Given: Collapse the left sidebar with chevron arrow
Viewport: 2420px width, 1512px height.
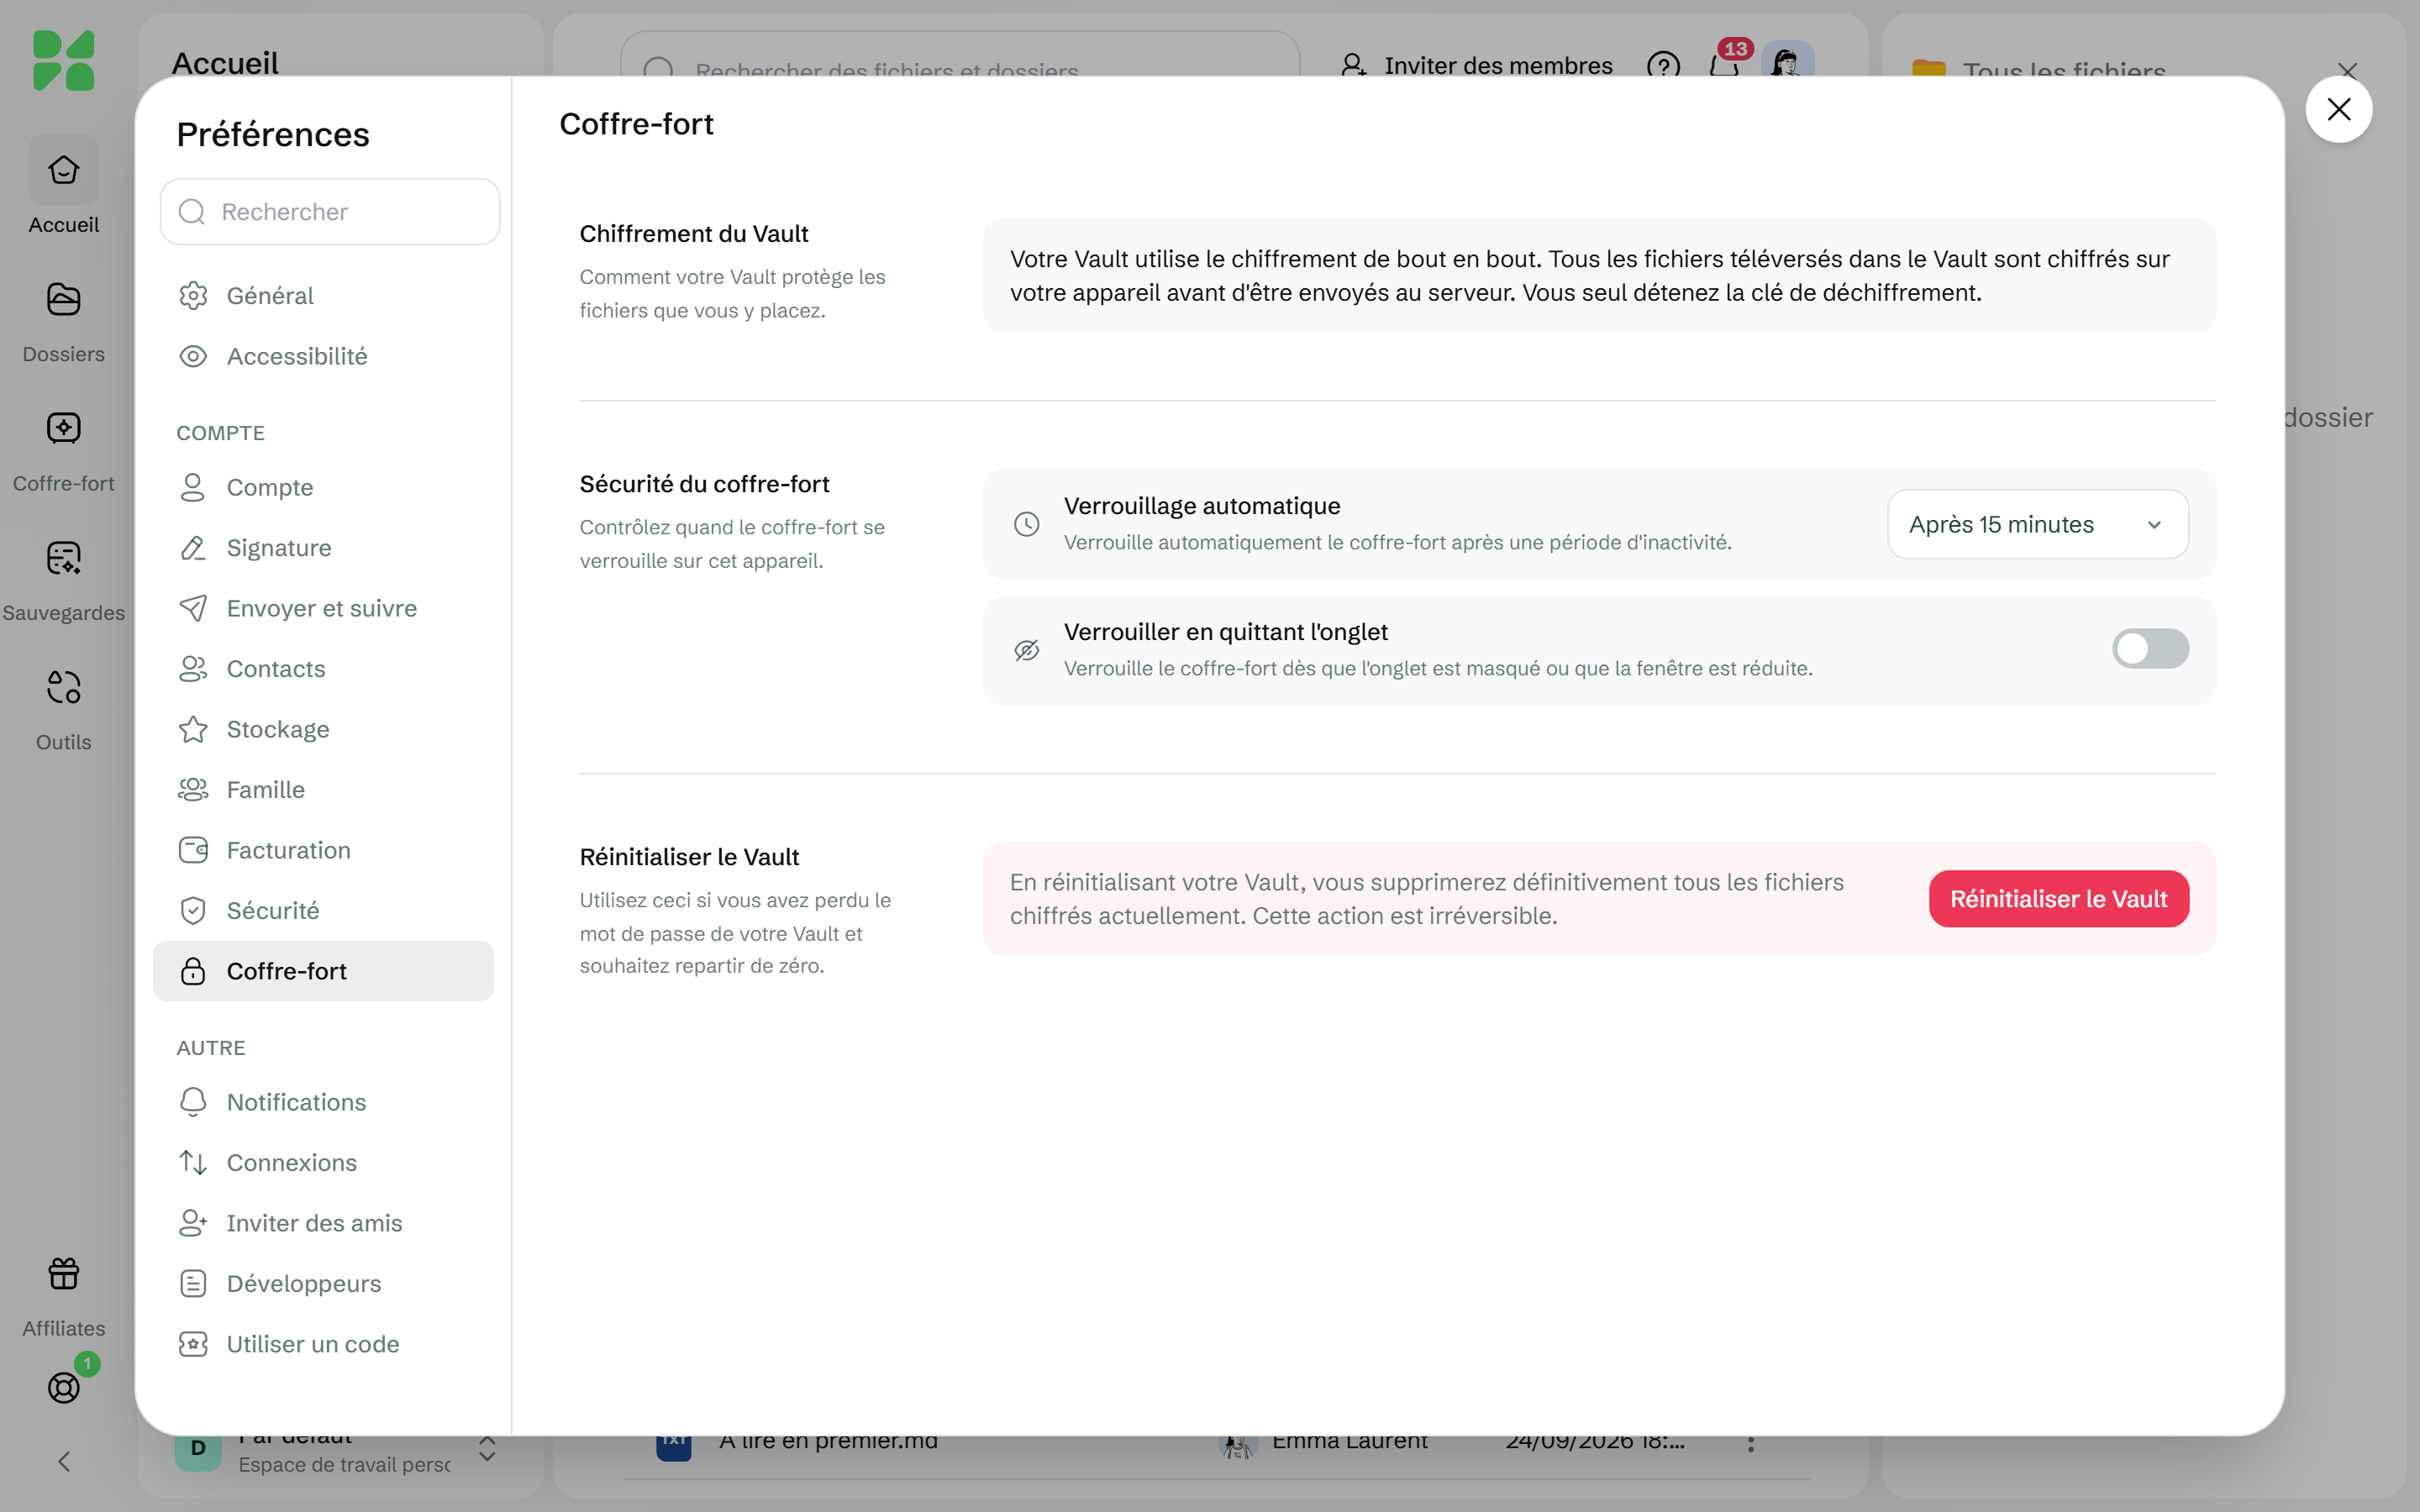Looking at the screenshot, I should coord(63,1462).
